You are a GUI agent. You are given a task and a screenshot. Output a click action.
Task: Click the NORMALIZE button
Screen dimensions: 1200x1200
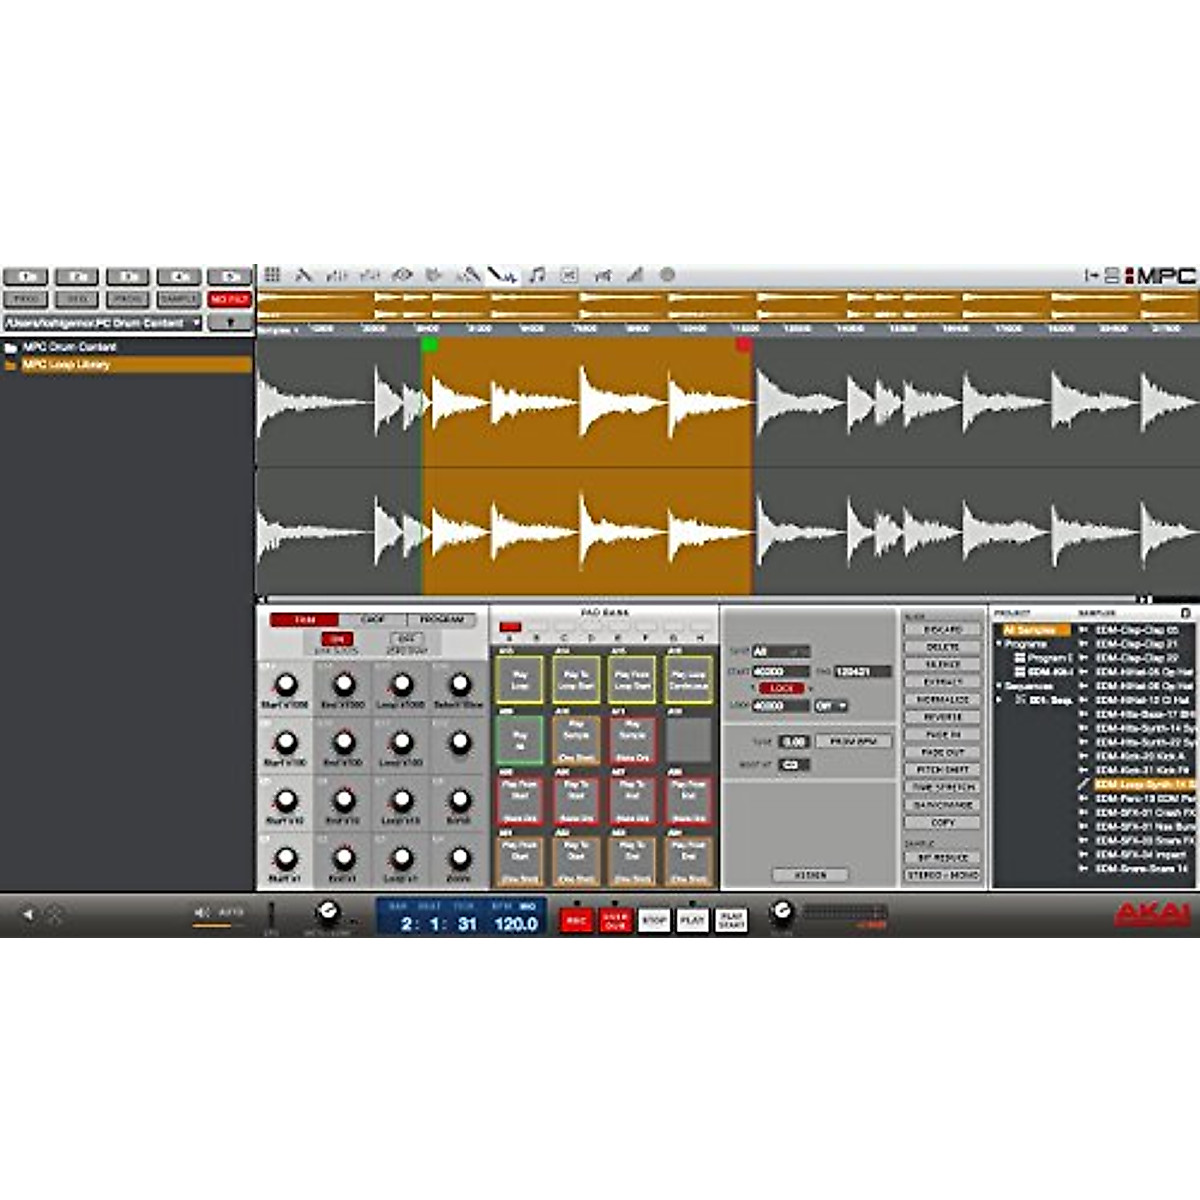(942, 700)
